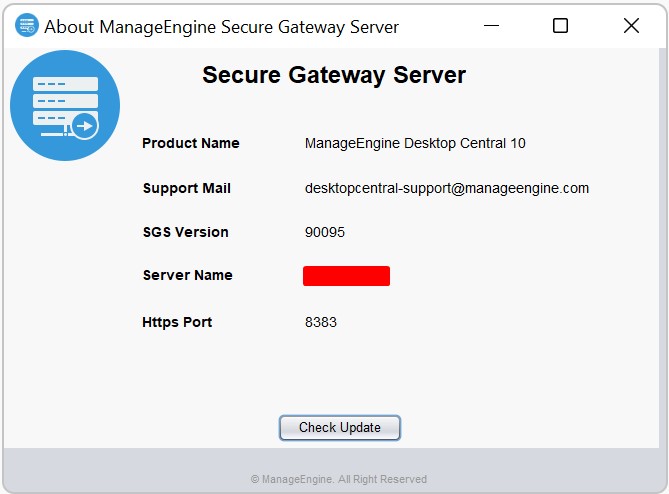Screen dimensions: 669x494
Task: Click the SGS version value 90095
Action: 325,232
